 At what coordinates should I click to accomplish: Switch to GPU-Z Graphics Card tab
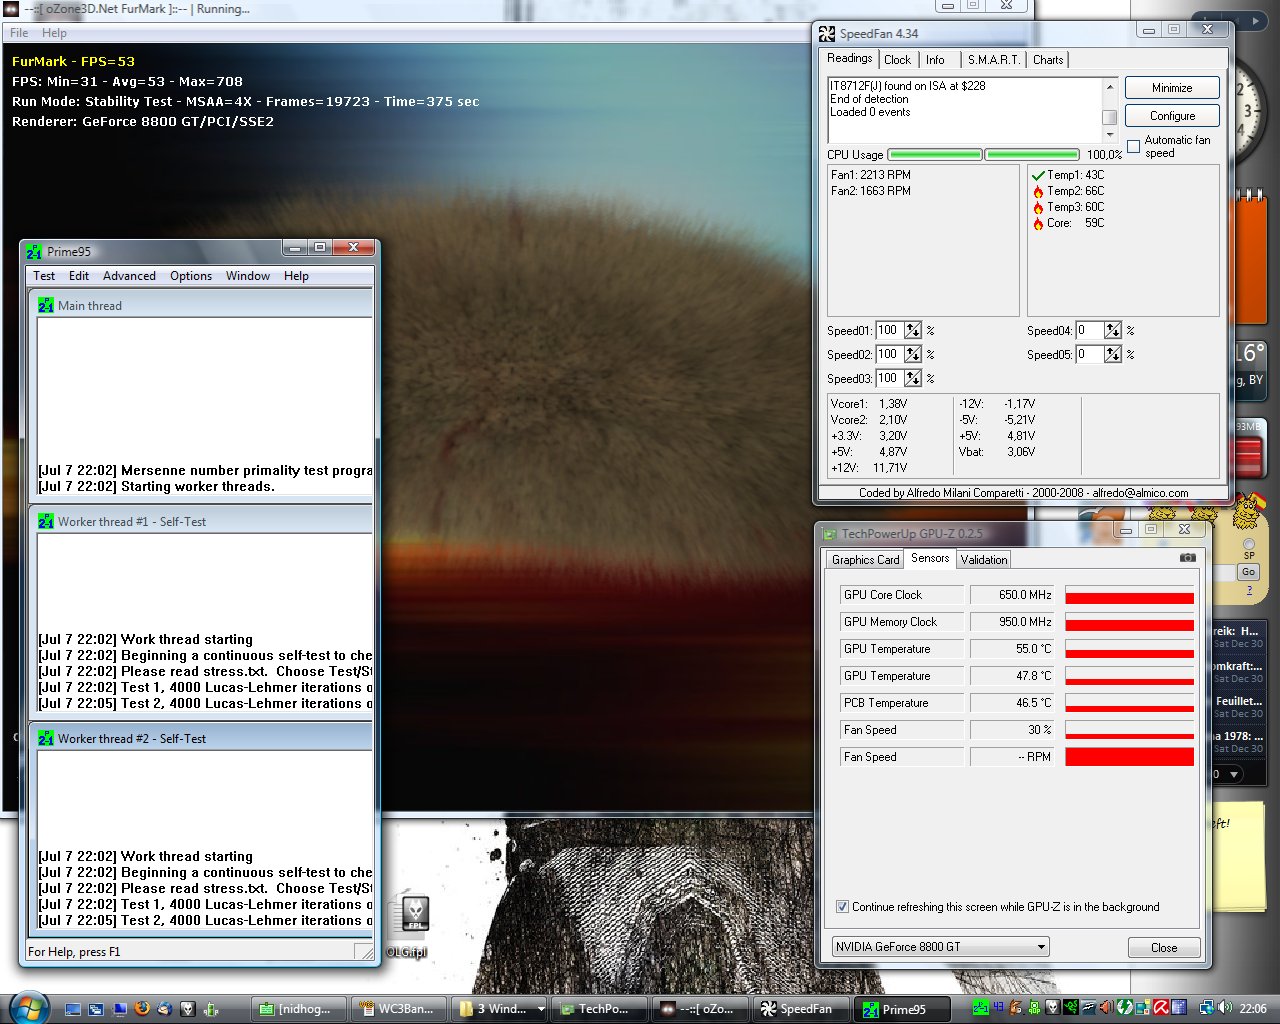[x=865, y=560]
